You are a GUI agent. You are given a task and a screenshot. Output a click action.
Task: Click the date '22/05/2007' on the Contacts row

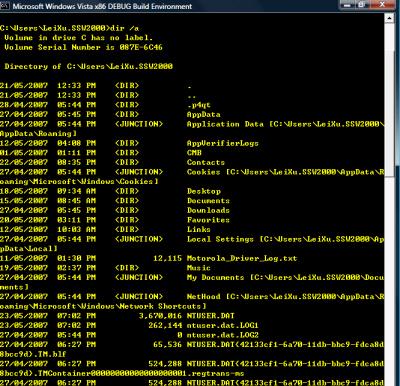24,162
